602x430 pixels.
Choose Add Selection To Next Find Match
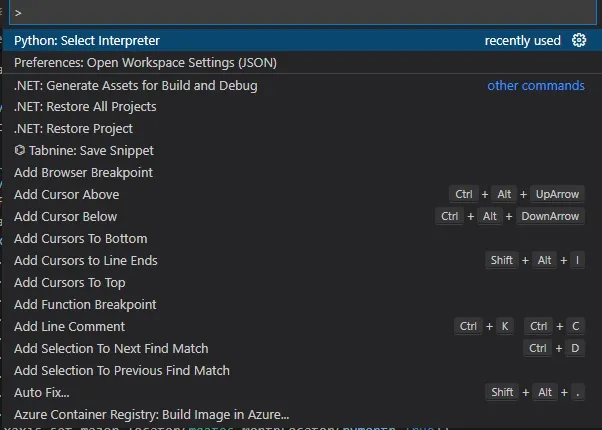[x=111, y=349]
